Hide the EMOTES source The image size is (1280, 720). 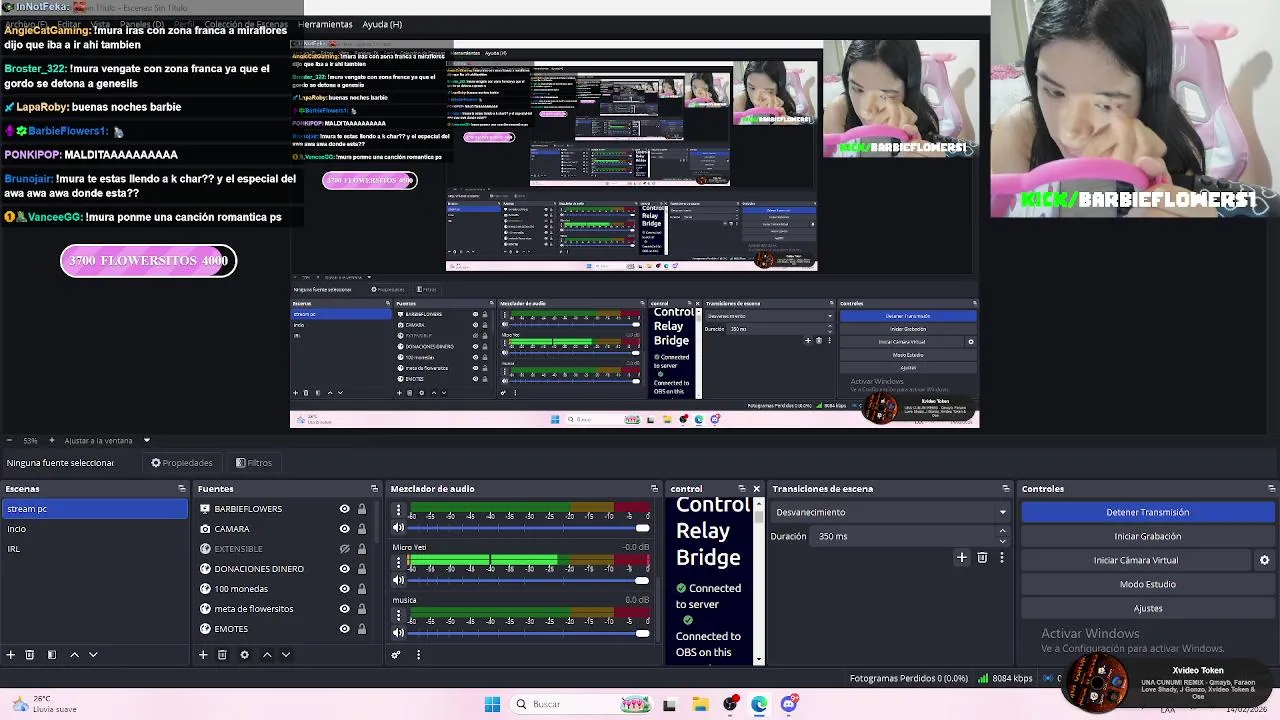coord(345,629)
